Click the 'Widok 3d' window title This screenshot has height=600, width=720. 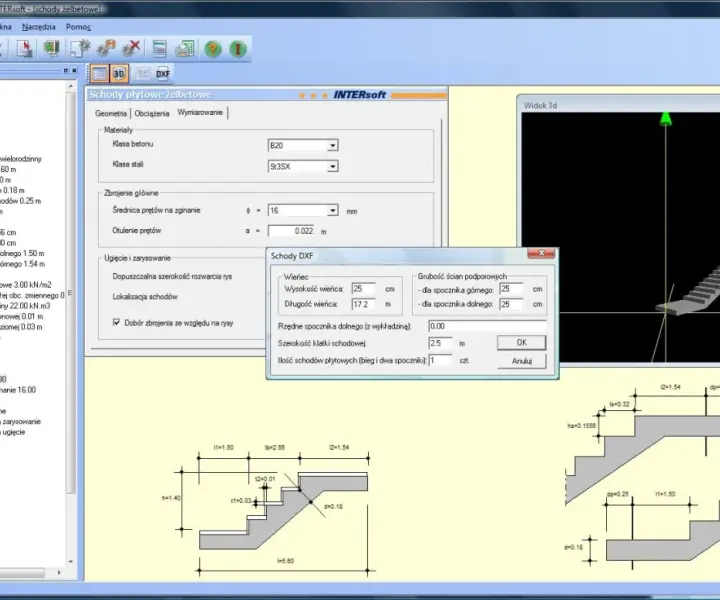tap(540, 106)
